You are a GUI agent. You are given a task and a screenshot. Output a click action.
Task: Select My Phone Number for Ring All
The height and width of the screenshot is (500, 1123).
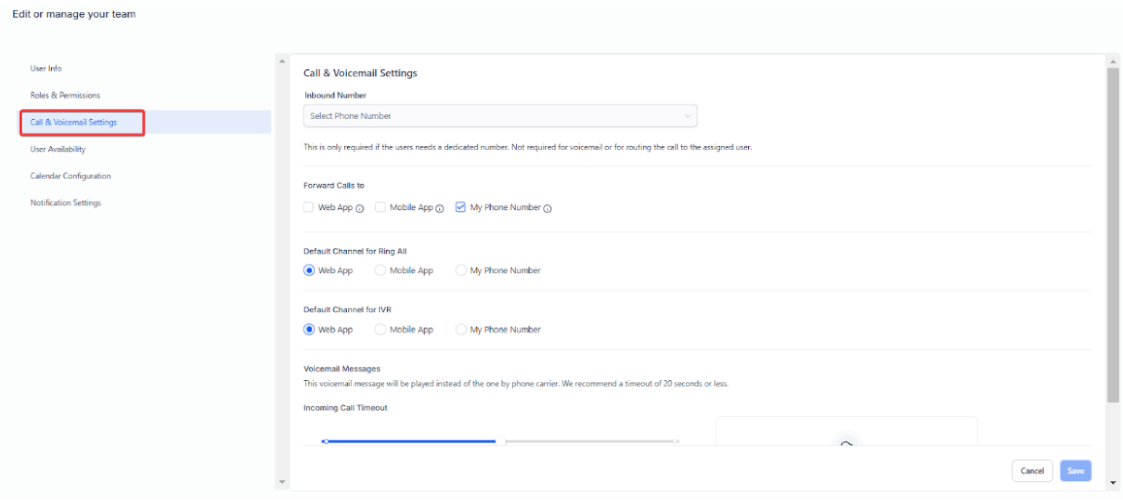click(x=461, y=270)
